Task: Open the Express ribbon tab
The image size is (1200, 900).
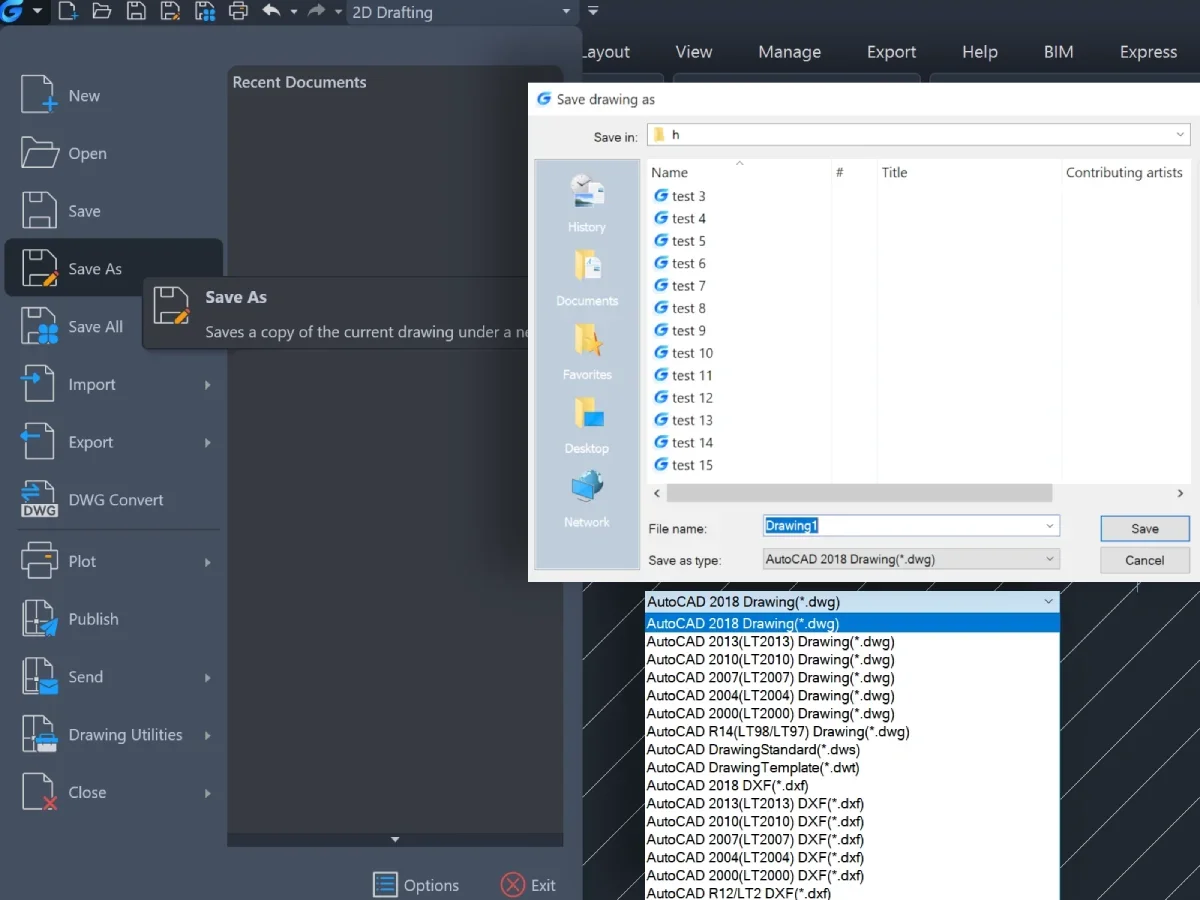Action: coord(1148,52)
